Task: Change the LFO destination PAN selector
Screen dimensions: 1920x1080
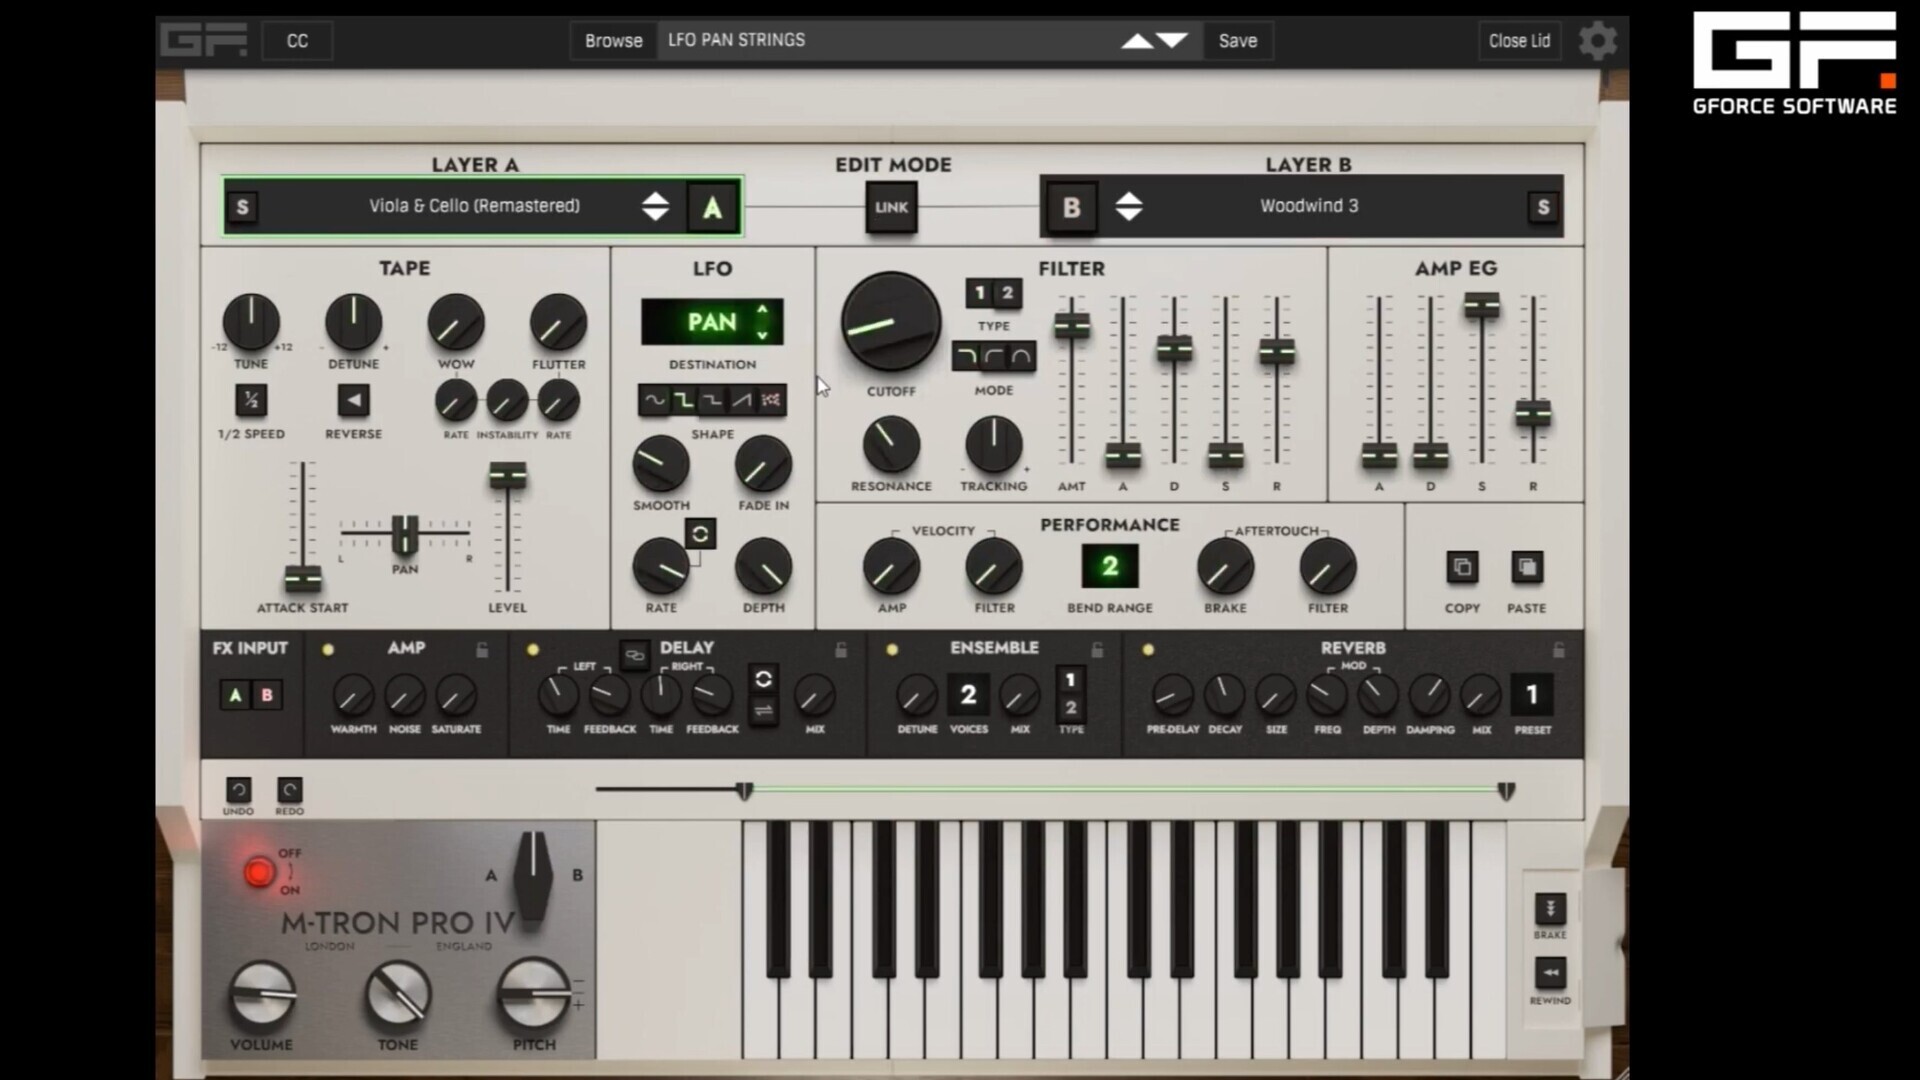Action: 712,322
